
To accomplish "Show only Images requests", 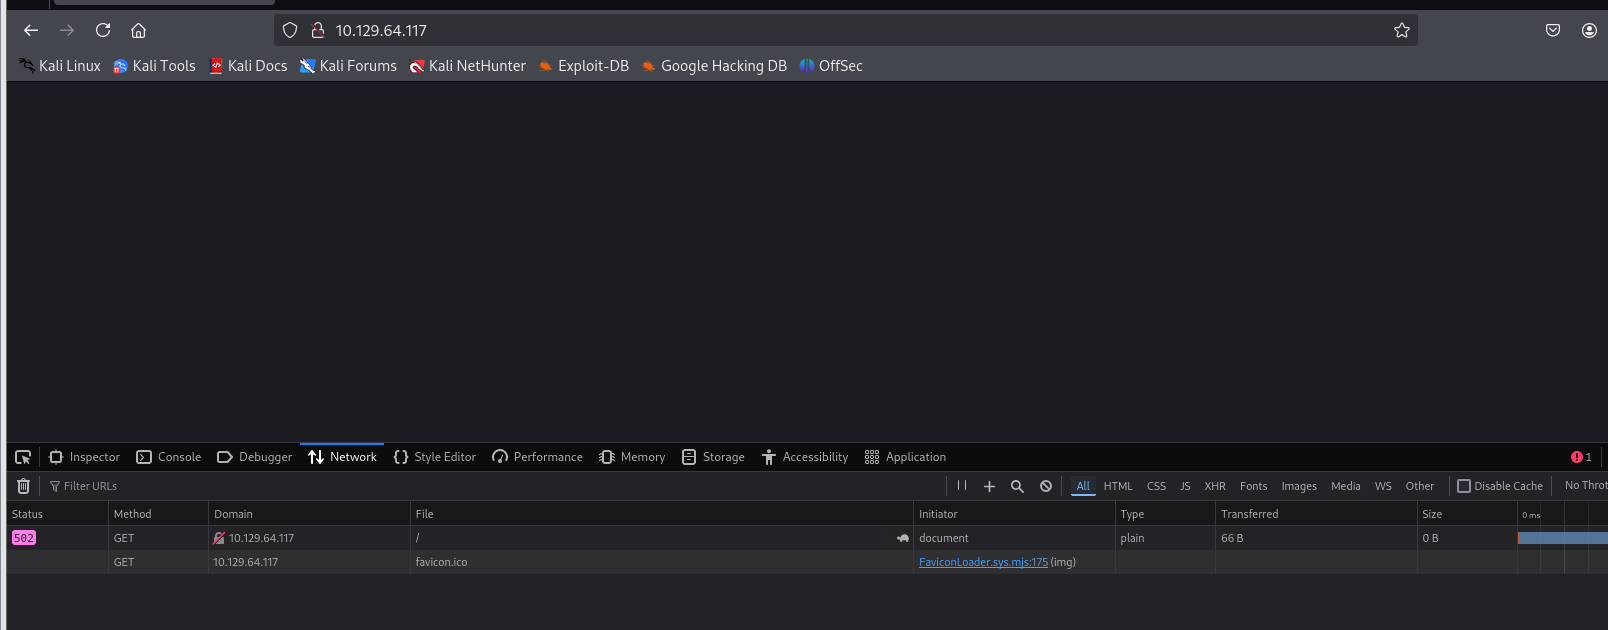I will [1299, 486].
